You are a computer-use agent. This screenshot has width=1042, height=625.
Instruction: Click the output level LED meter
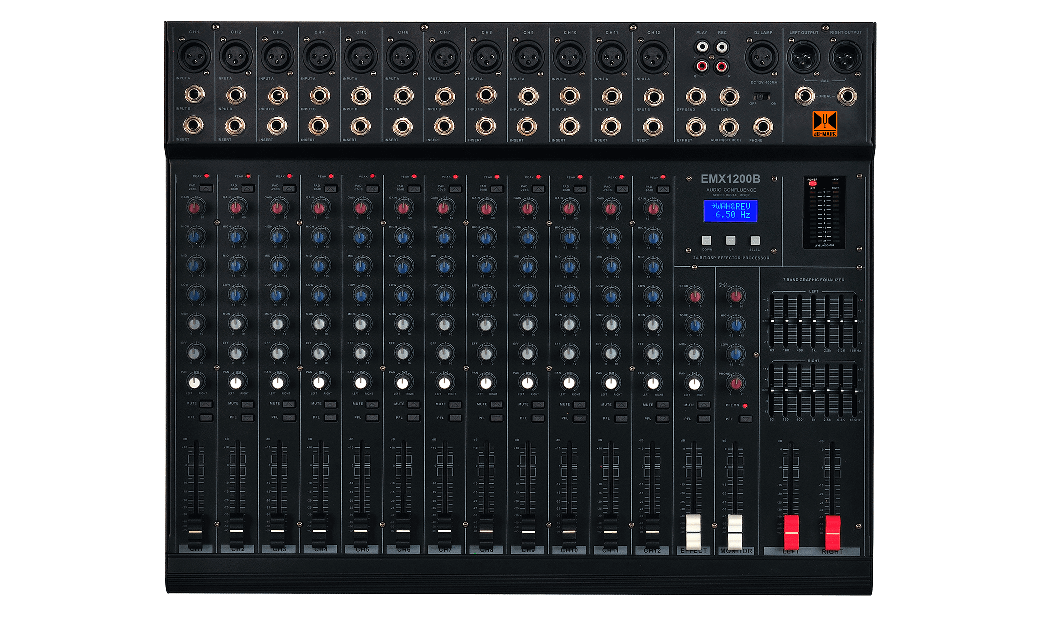823,213
